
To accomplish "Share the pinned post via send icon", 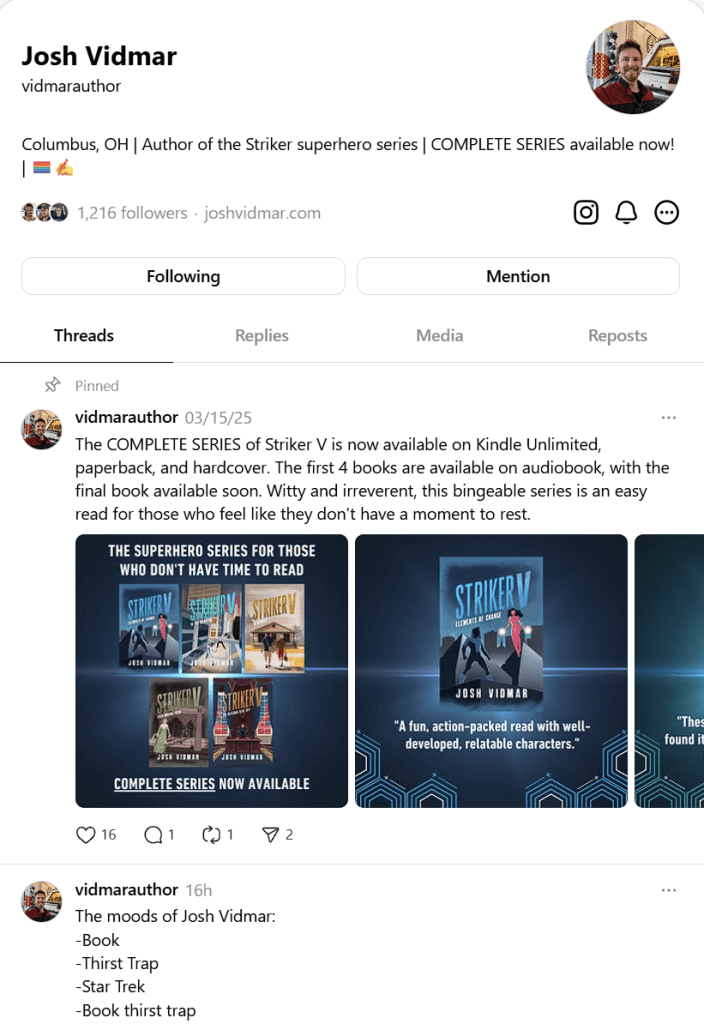I will click(x=270, y=835).
